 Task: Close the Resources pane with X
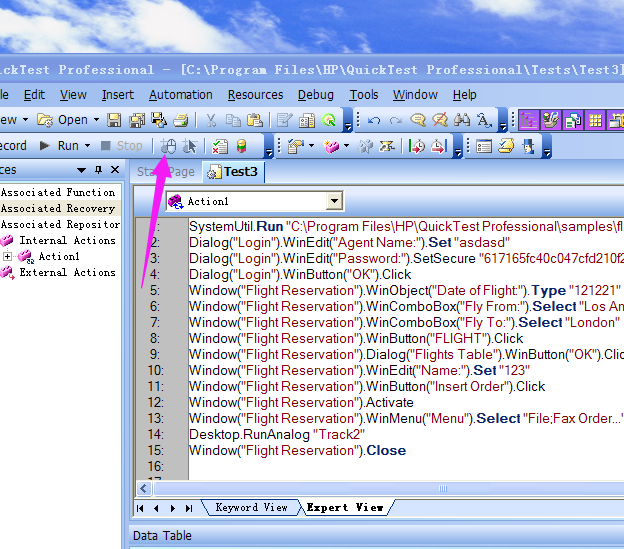coord(115,170)
